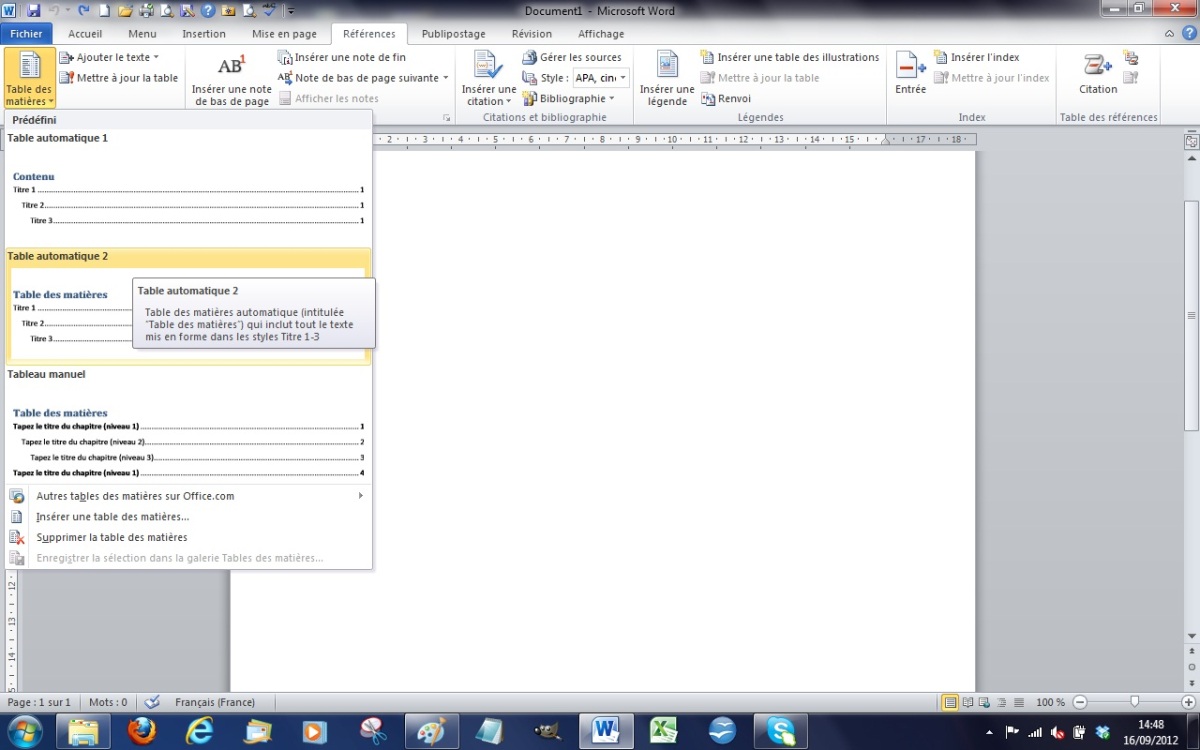Viewport: 1200px width, 750px height.
Task: Open the Insérer une citation dropdown
Action: [488, 78]
